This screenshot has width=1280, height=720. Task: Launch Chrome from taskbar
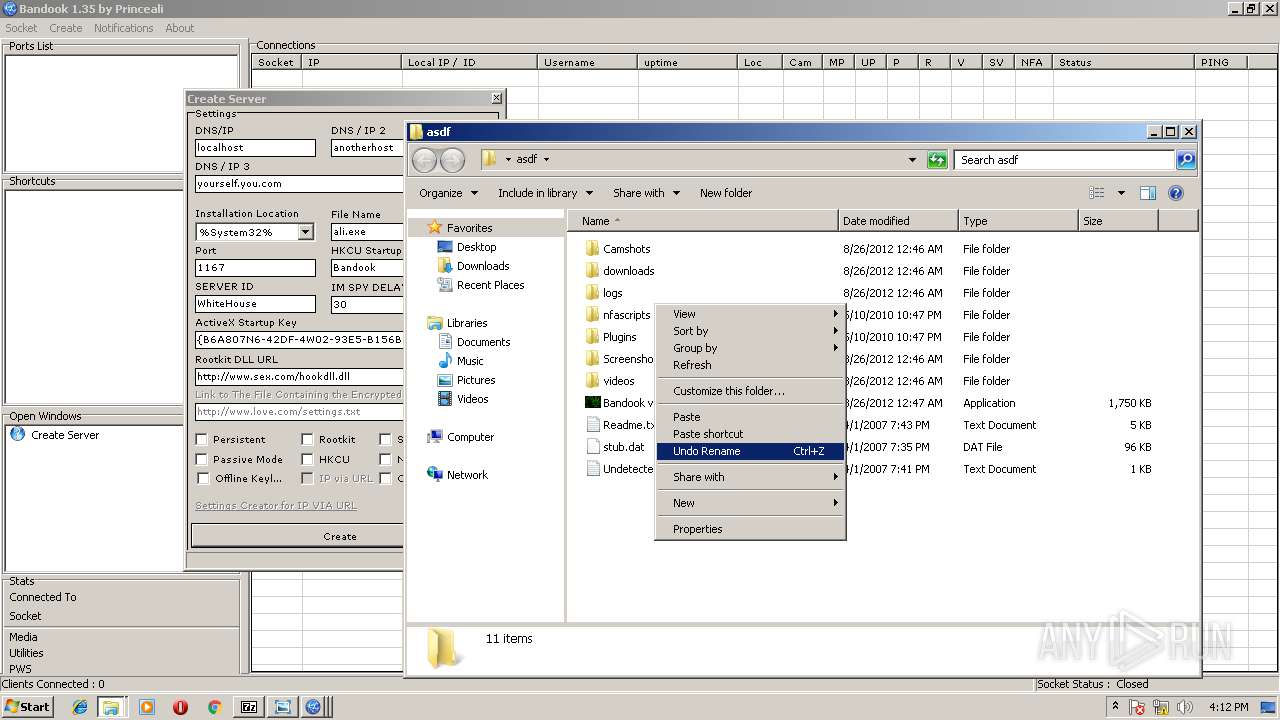214,707
